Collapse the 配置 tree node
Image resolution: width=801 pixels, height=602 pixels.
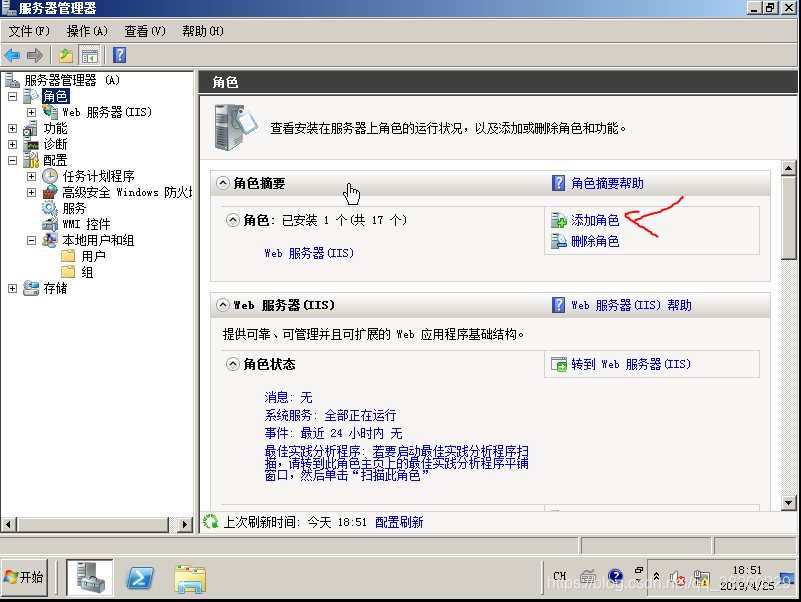(x=13, y=160)
